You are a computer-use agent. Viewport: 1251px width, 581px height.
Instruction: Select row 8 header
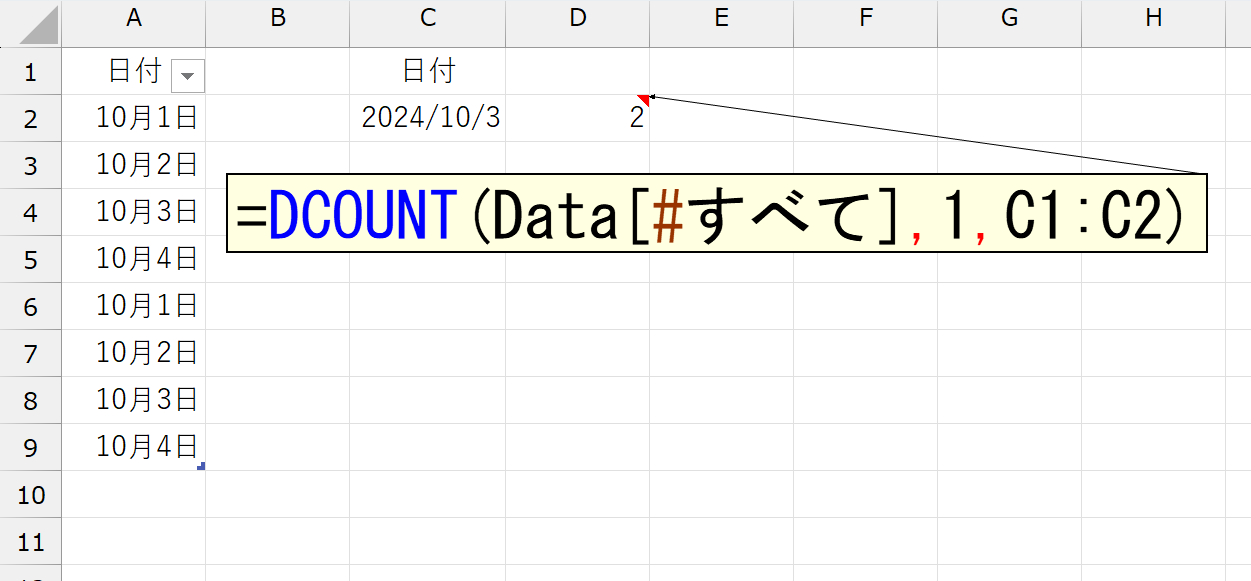tap(30, 400)
